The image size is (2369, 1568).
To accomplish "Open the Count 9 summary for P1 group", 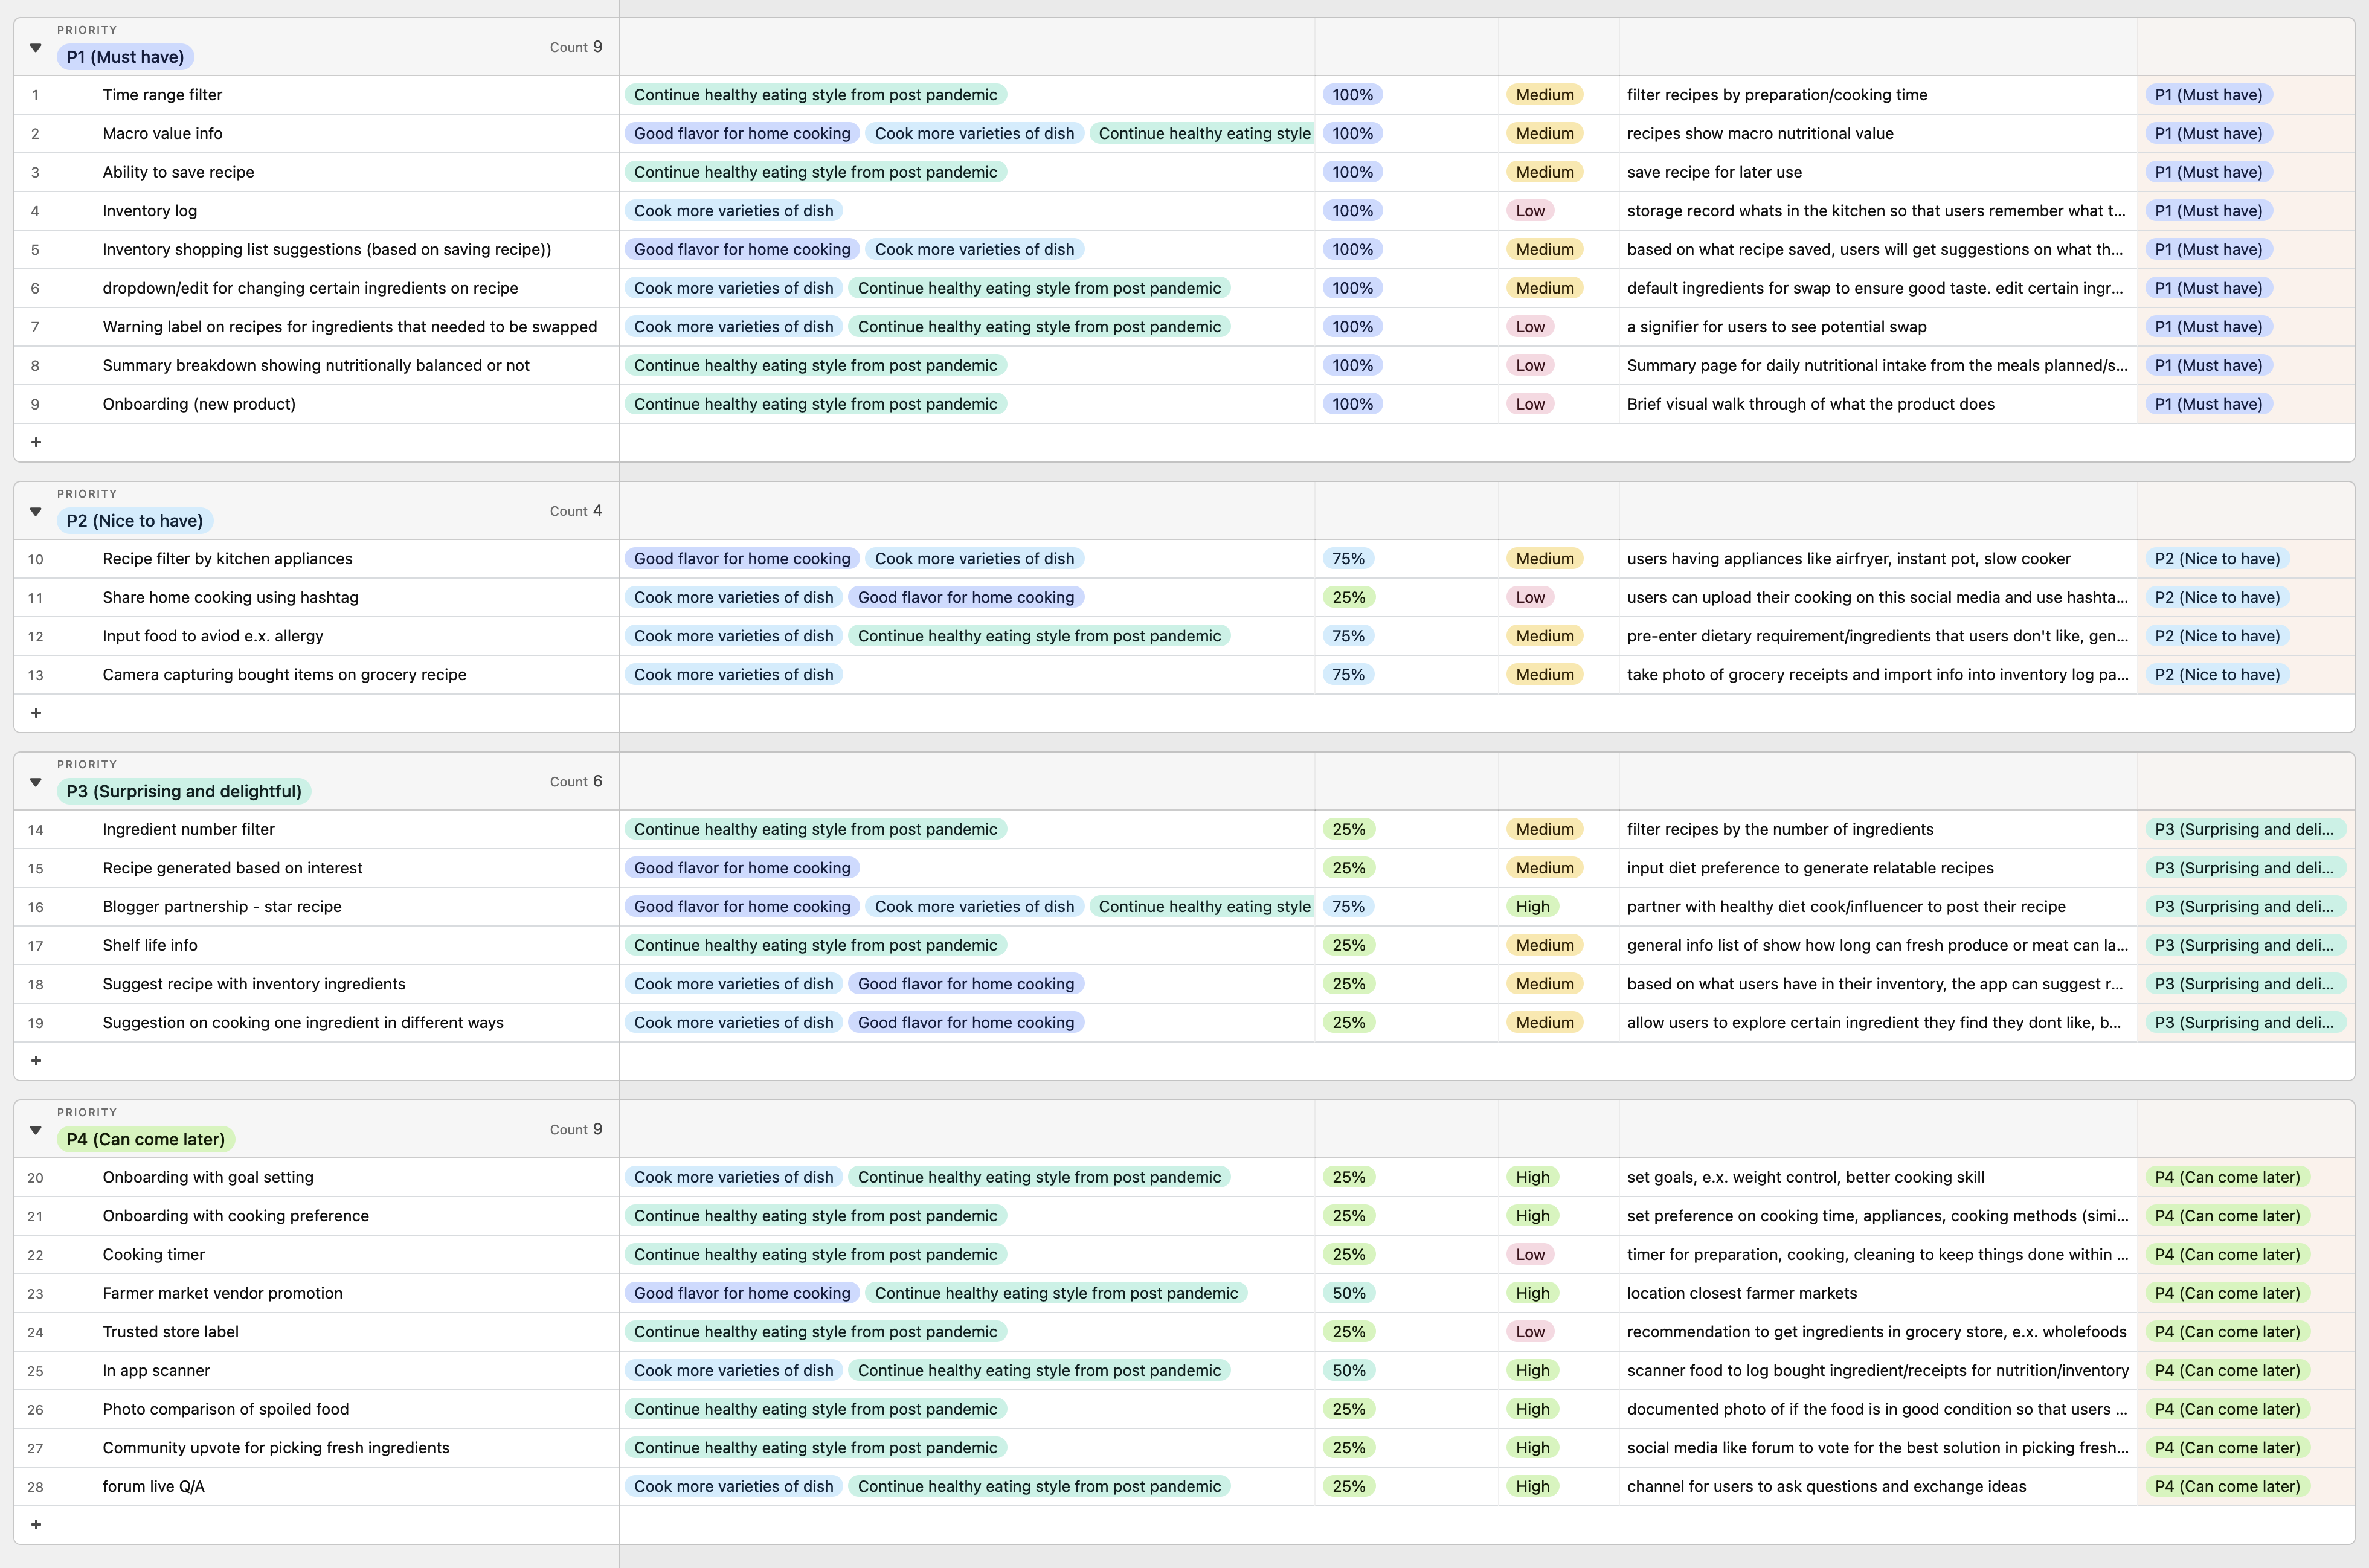I will click(x=576, y=47).
